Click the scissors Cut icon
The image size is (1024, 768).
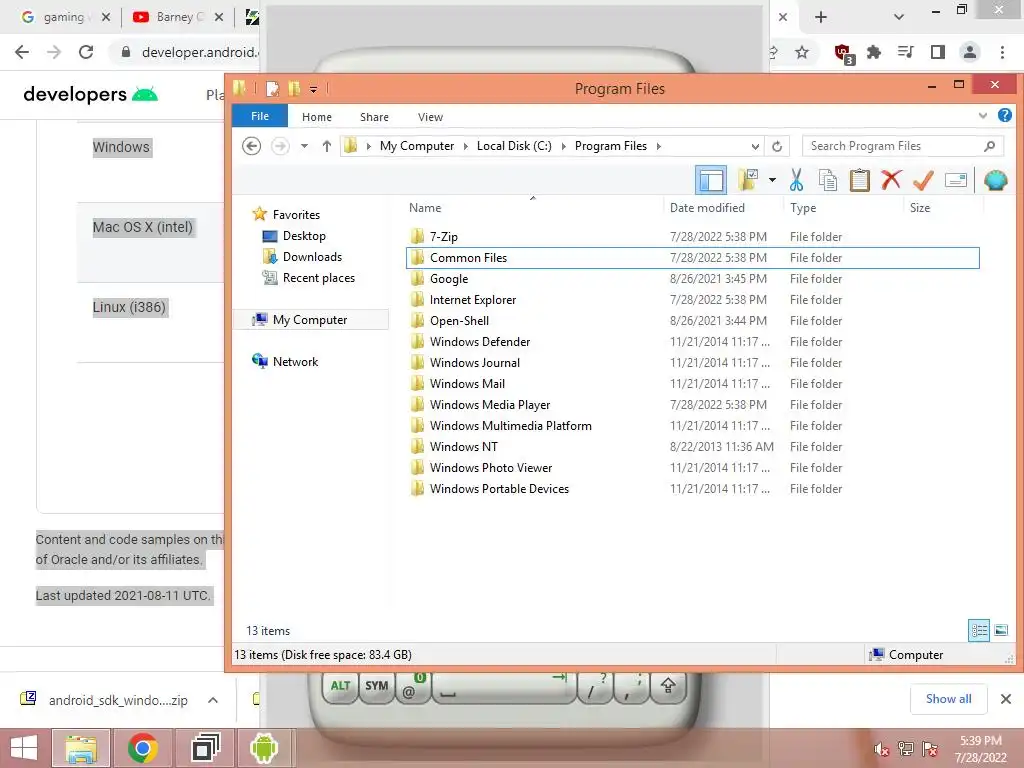[x=796, y=180]
